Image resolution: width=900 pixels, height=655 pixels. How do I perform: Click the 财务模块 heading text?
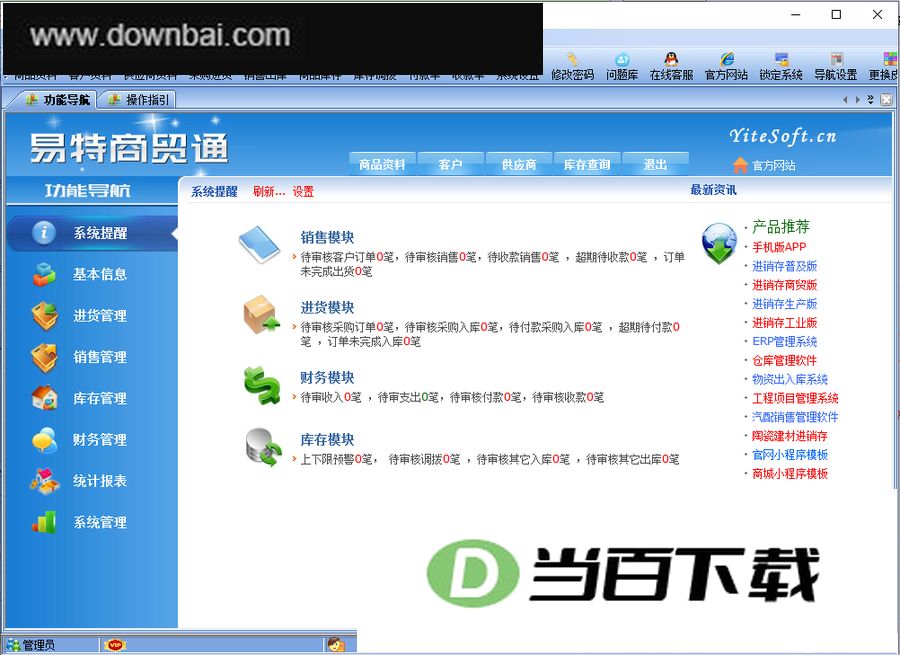tap(327, 377)
